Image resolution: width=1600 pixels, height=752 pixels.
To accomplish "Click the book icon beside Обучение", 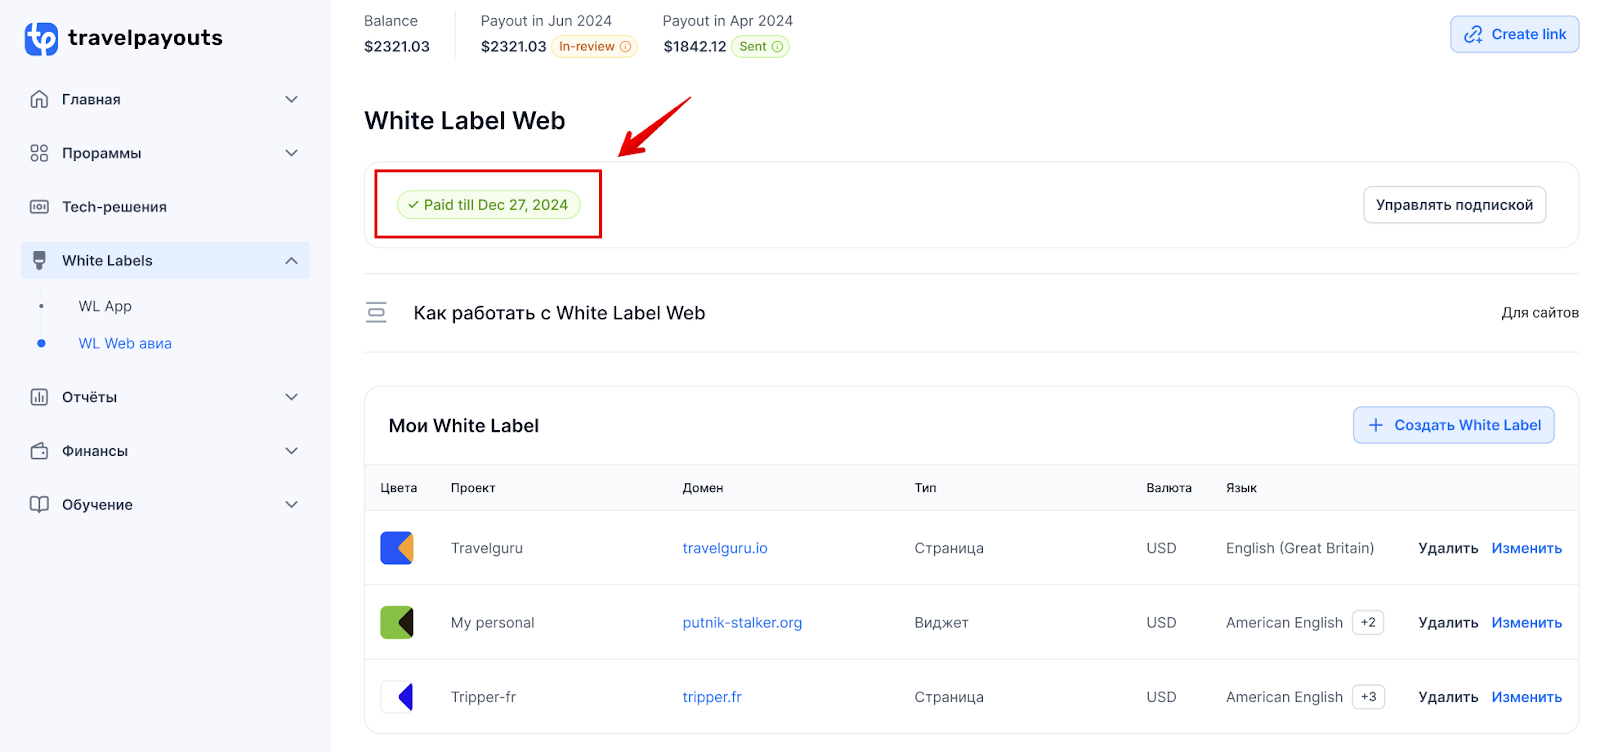I will [x=39, y=504].
